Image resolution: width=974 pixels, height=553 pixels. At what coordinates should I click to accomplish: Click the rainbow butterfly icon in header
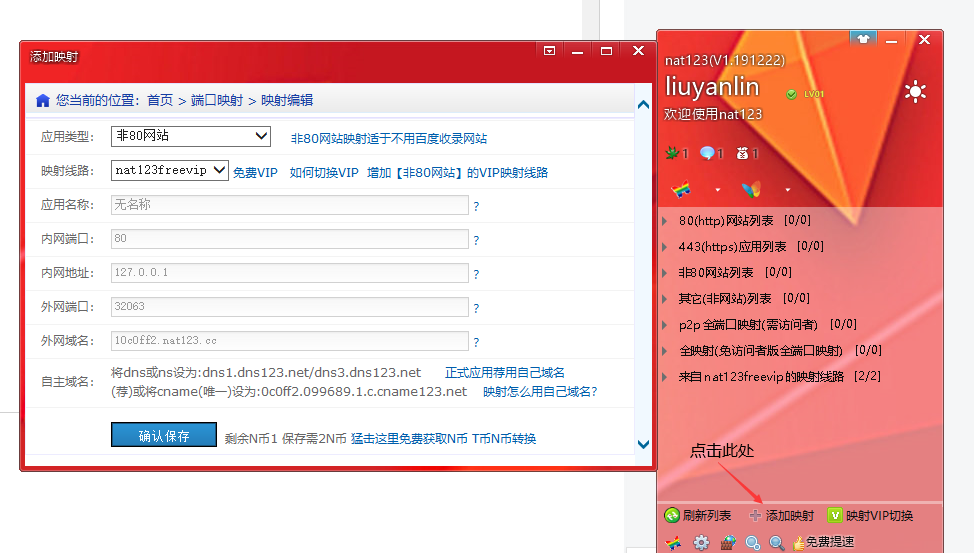coord(681,189)
